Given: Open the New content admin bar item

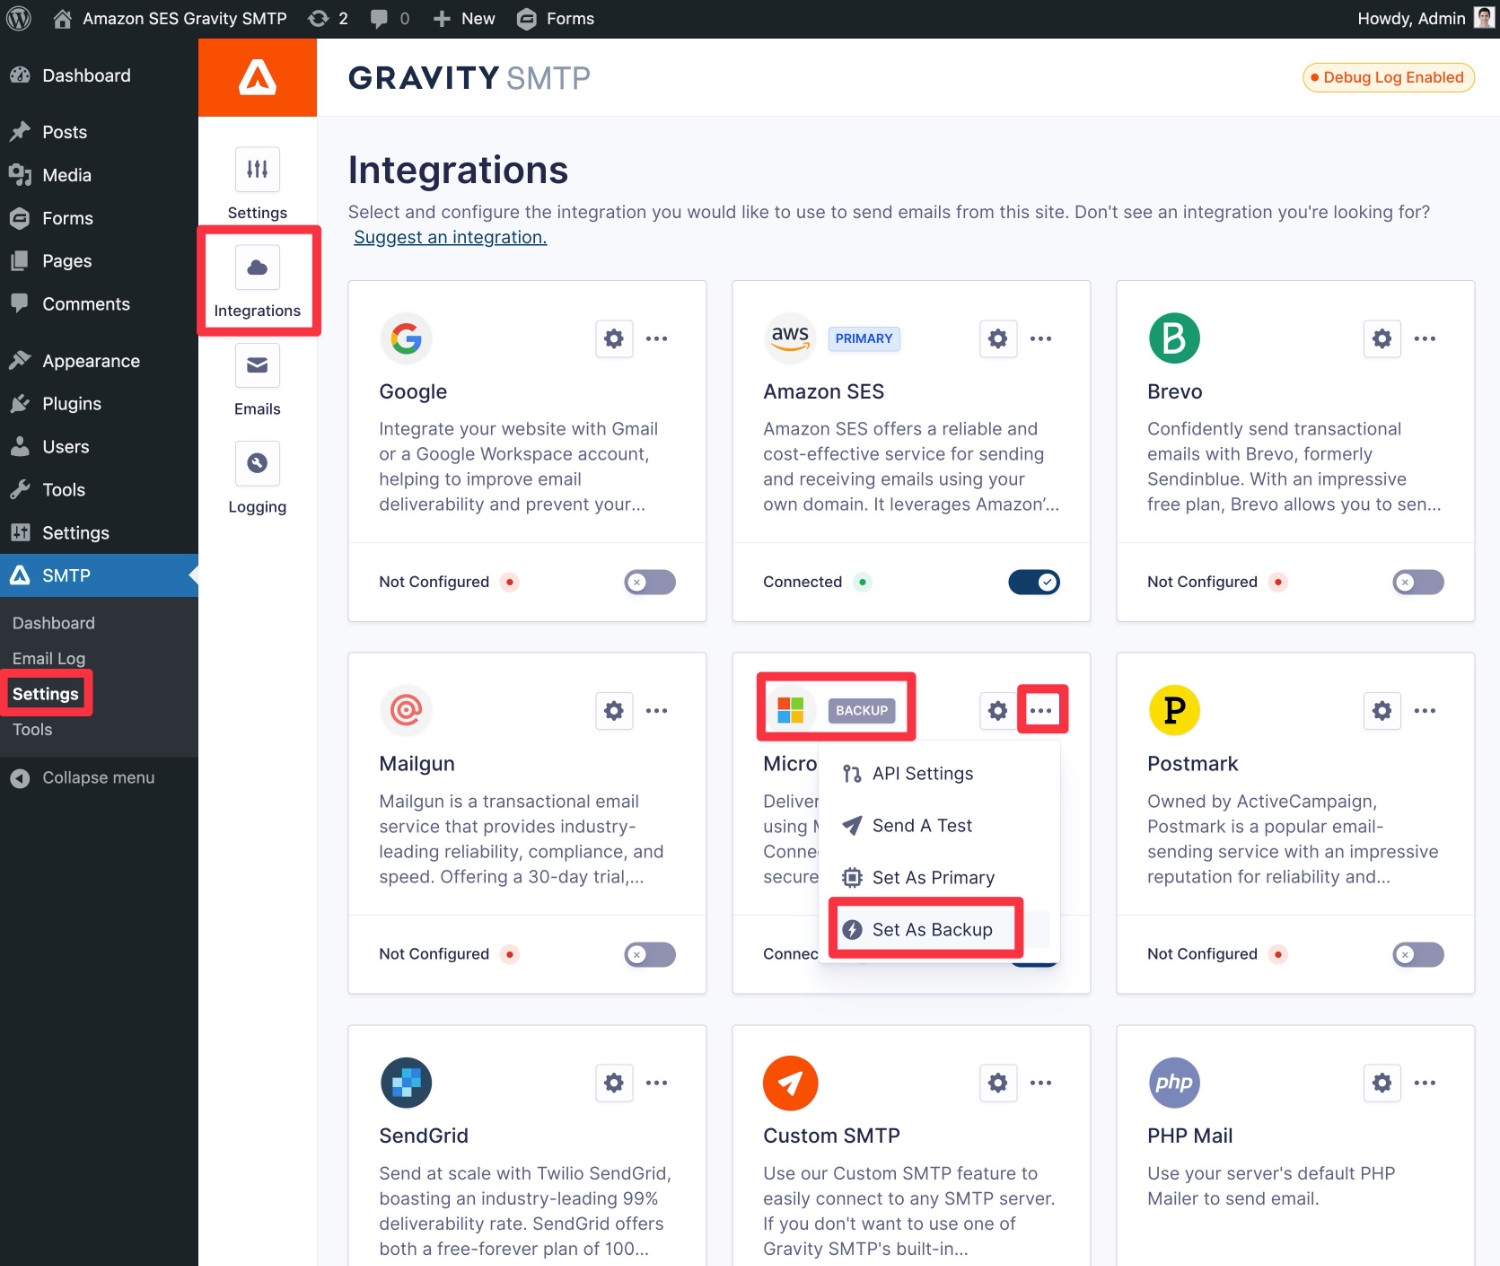Looking at the screenshot, I should pos(464,19).
